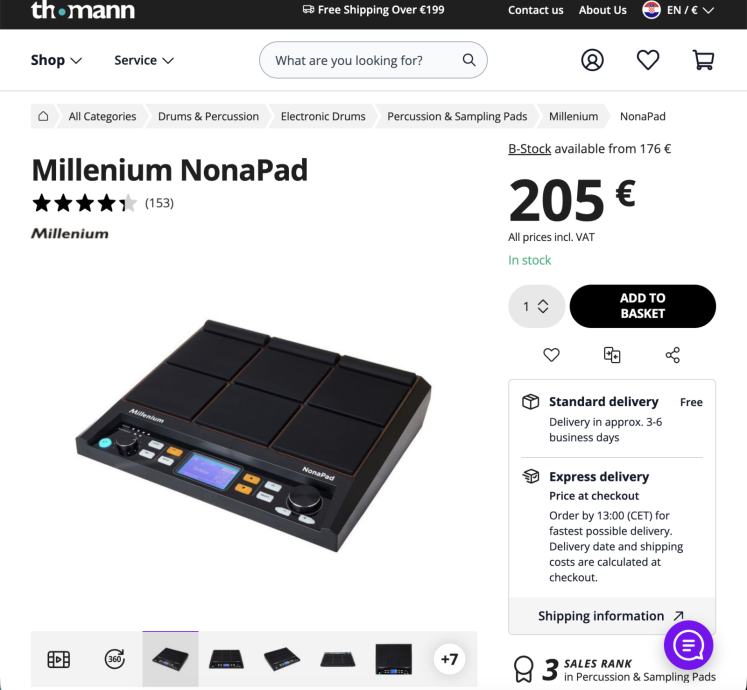Click Add to Basket button
The height and width of the screenshot is (690, 747).
642,306
